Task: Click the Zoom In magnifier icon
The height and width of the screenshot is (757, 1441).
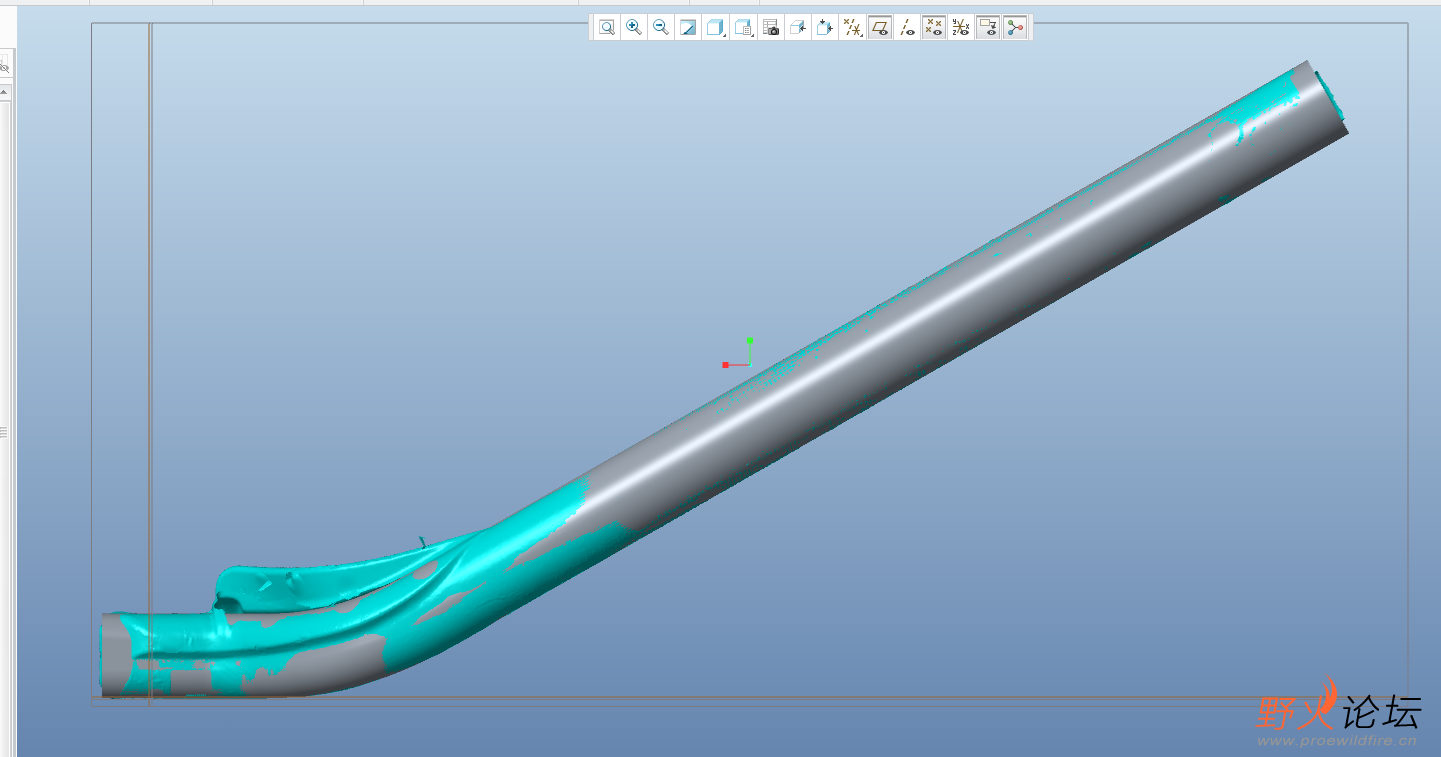Action: point(633,28)
